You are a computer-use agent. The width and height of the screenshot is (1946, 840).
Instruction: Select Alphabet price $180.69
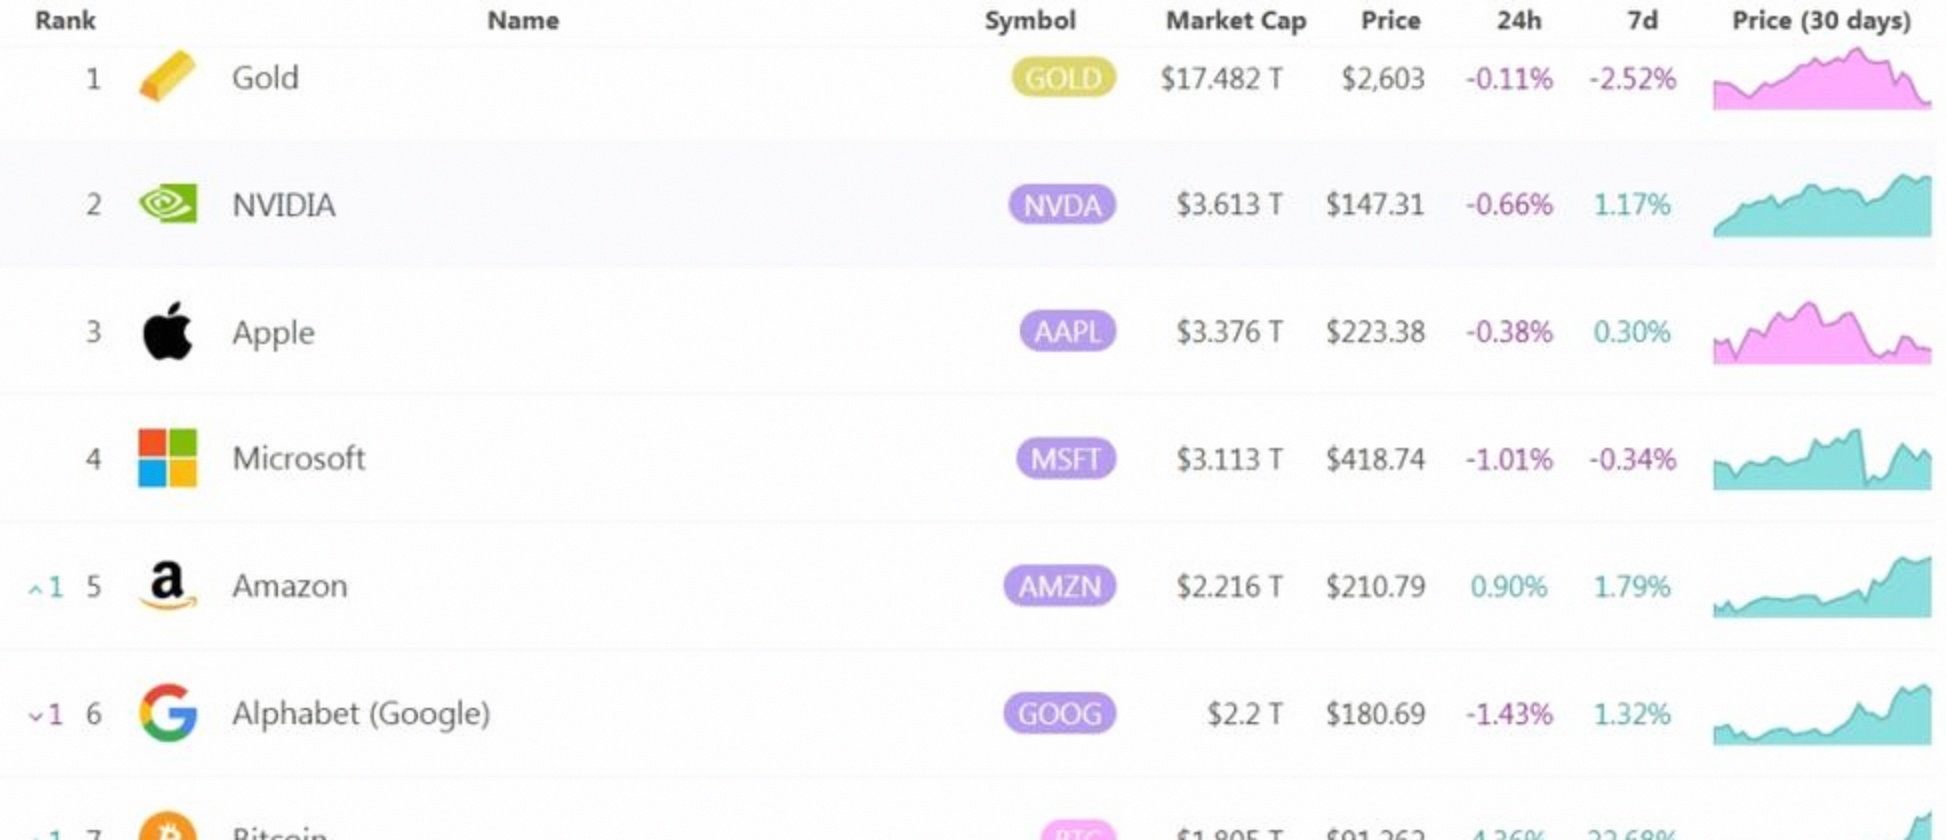pyautogui.click(x=1375, y=714)
